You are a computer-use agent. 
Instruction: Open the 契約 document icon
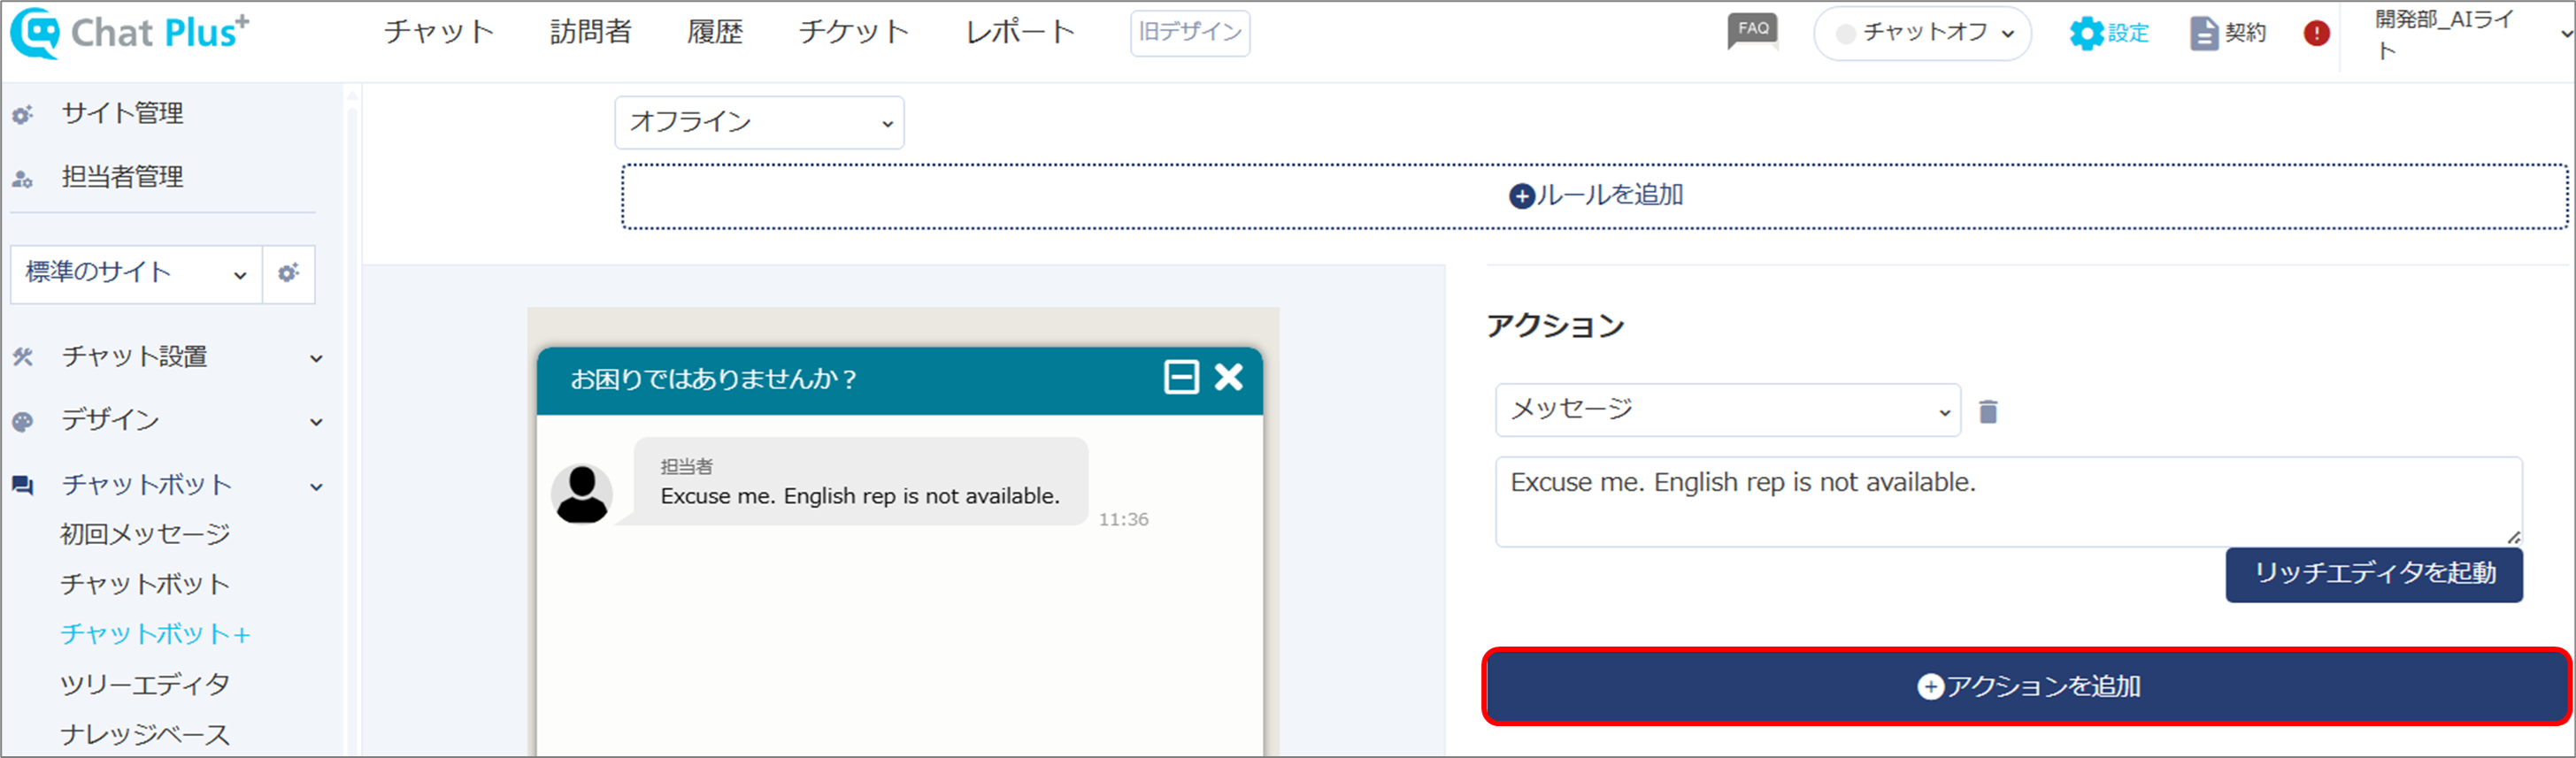coord(2228,33)
